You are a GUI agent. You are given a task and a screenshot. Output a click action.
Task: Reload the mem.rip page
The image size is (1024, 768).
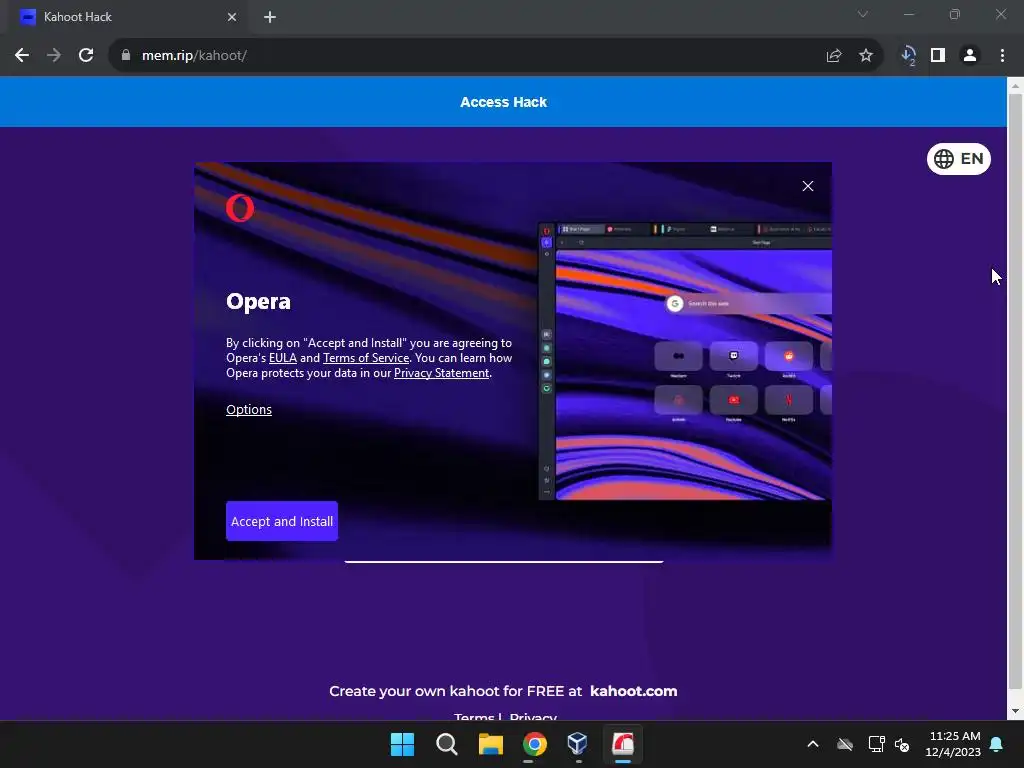tap(86, 56)
